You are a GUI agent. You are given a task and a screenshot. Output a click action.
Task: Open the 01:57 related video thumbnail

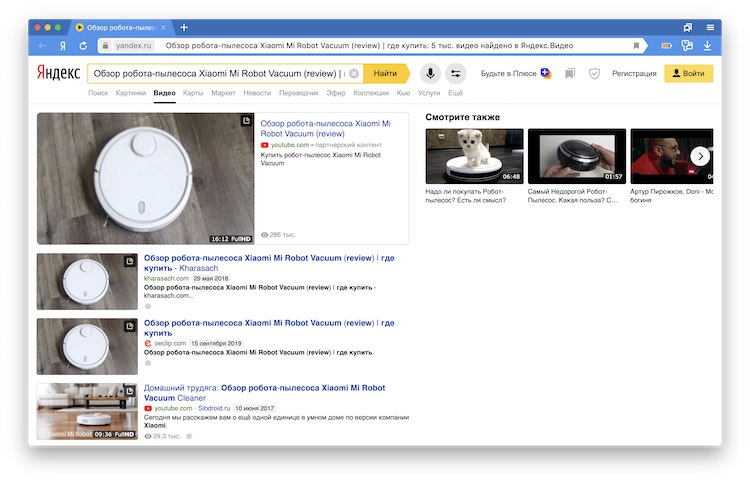click(577, 156)
